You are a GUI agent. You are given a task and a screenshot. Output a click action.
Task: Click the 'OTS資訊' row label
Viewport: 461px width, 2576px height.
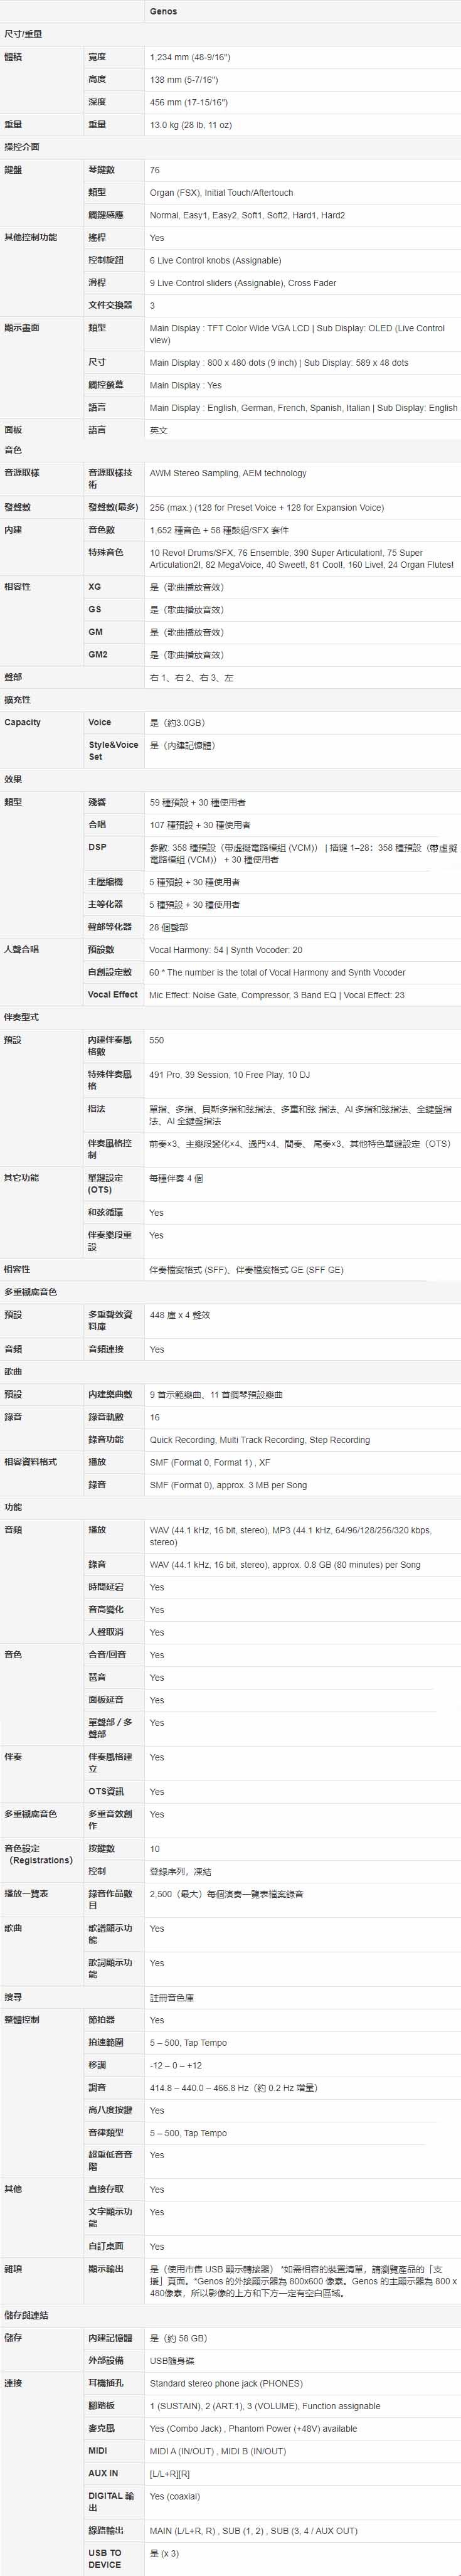106,1791
